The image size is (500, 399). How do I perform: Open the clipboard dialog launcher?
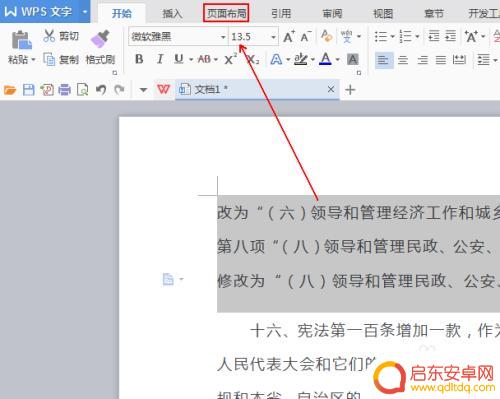[114, 72]
